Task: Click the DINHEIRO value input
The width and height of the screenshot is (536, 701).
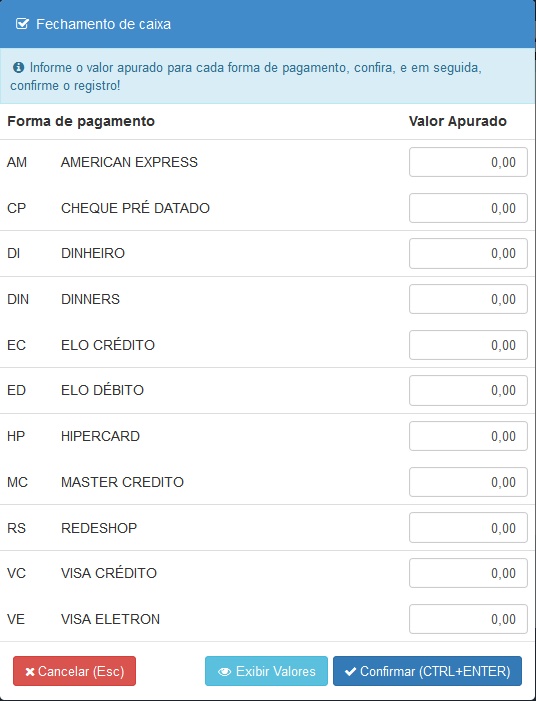Action: [468, 253]
